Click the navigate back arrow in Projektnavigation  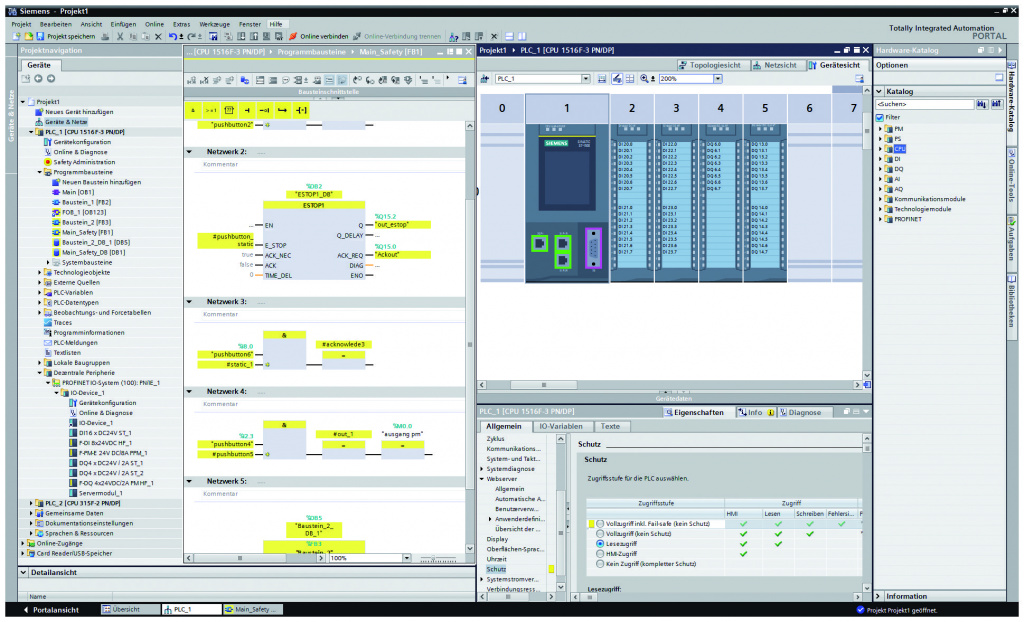[39, 78]
